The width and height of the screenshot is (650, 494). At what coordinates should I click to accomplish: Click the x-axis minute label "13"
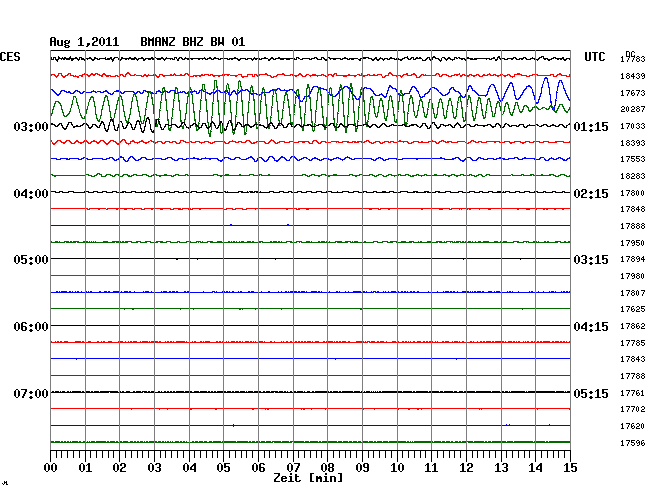coord(501,468)
